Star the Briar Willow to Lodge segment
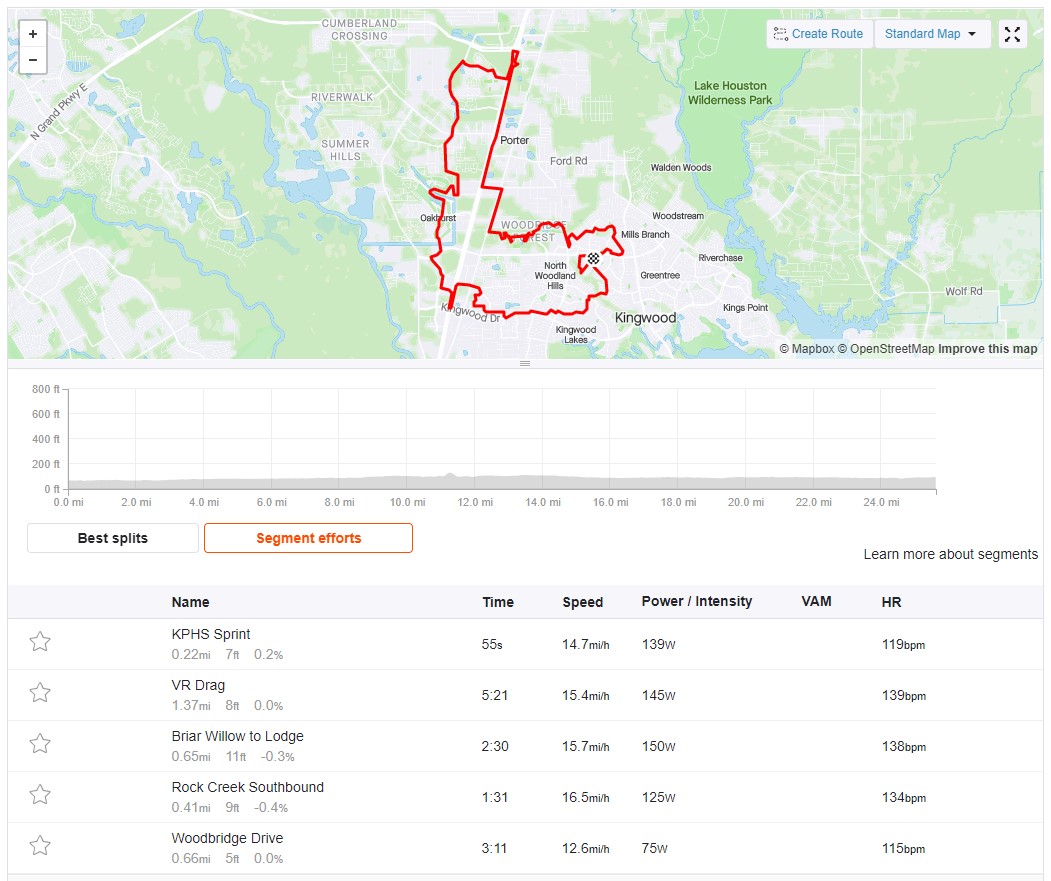 coord(40,744)
